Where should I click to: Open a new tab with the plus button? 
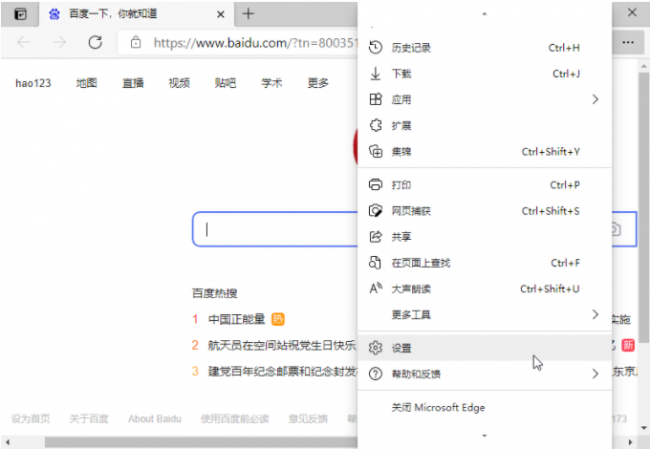(248, 14)
